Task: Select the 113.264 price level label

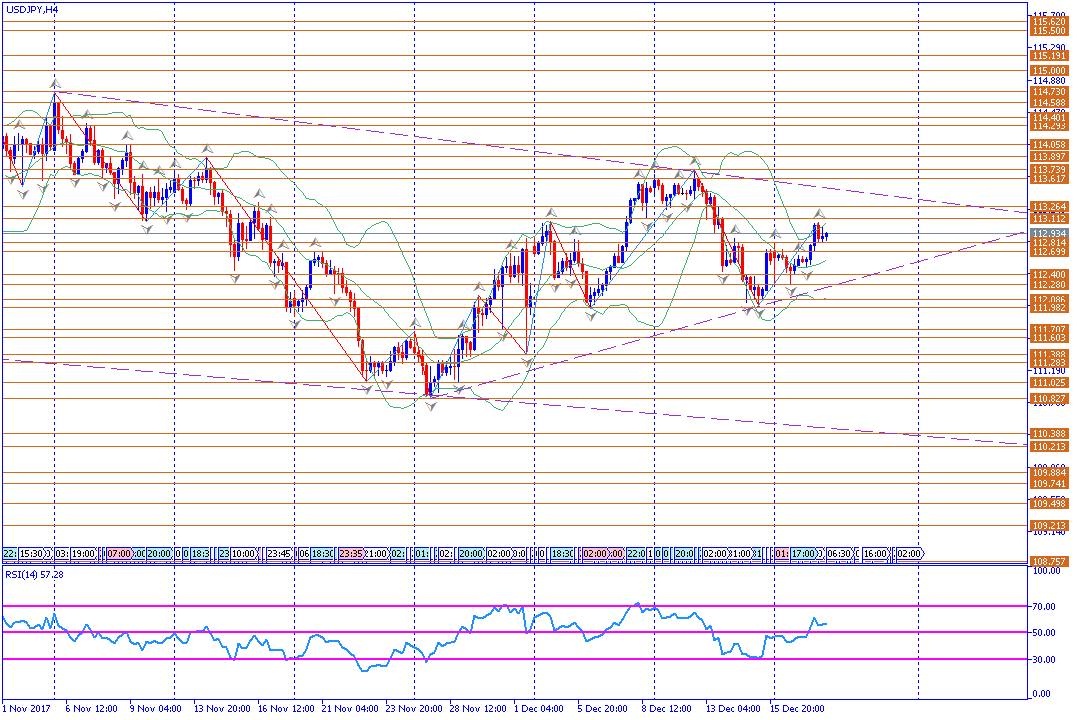Action: [x=1049, y=207]
